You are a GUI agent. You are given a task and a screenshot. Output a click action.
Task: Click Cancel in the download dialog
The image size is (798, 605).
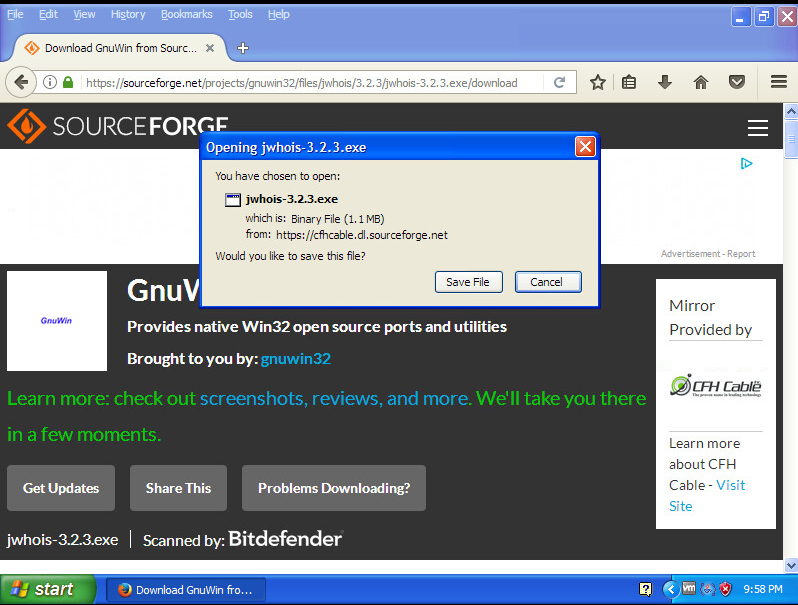click(x=548, y=282)
